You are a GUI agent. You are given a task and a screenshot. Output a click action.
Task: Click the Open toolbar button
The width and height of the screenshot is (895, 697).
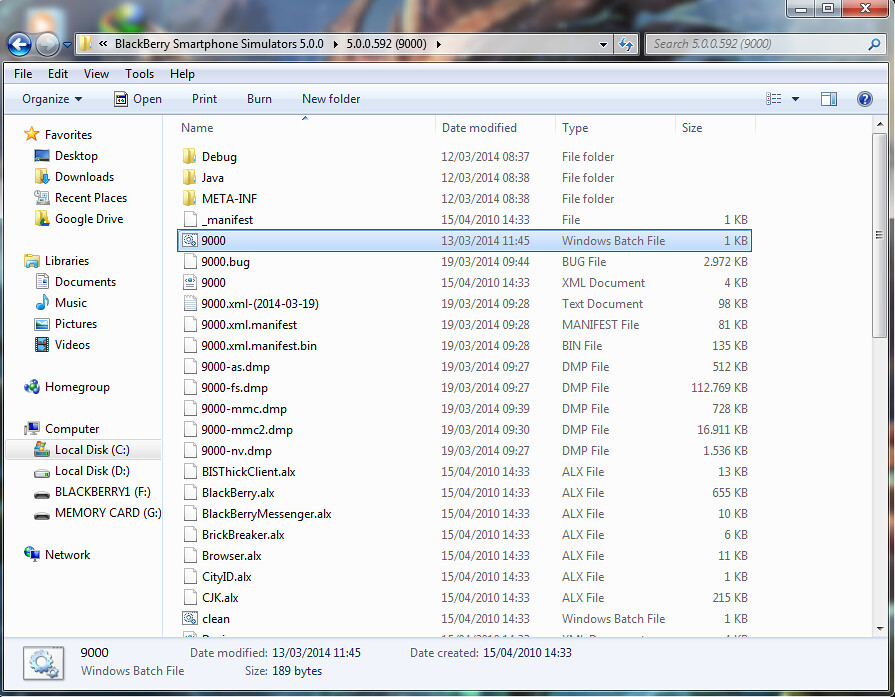[x=138, y=99]
